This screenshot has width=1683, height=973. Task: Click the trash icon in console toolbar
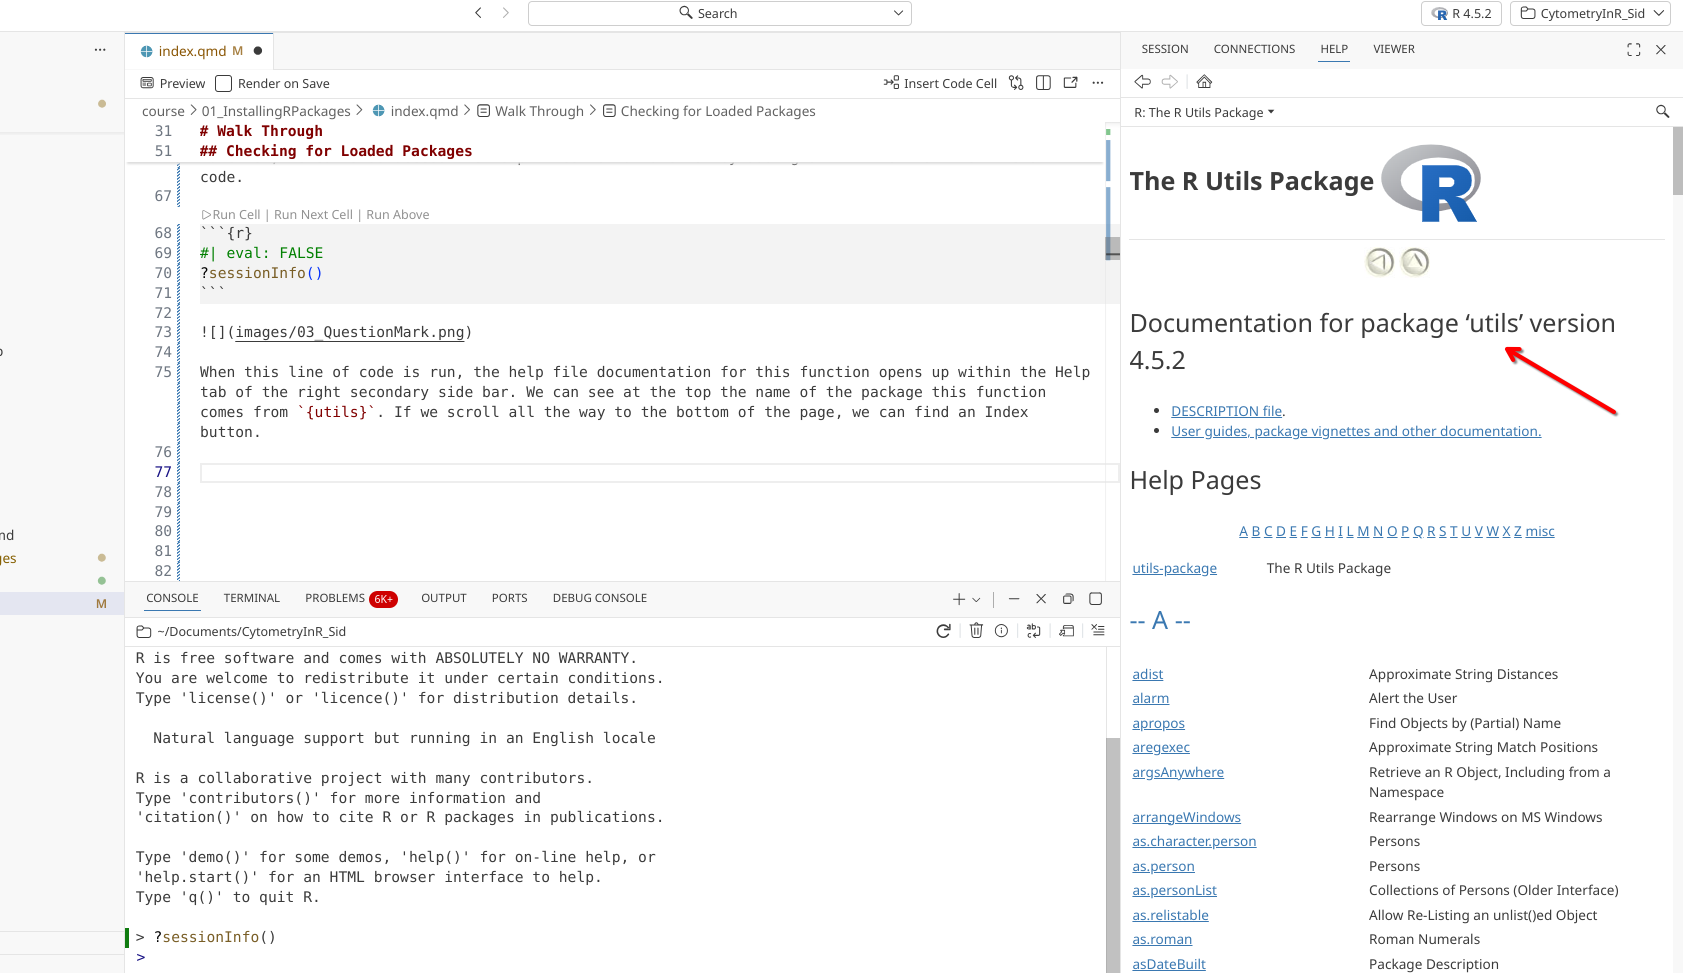click(x=976, y=631)
